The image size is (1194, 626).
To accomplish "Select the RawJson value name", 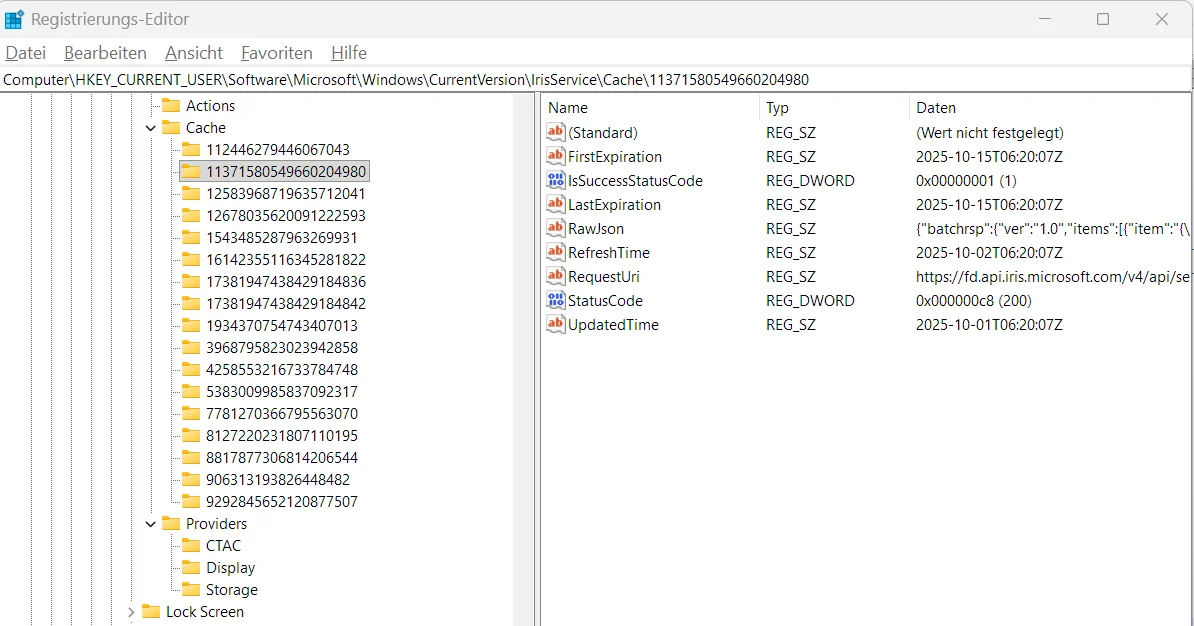I will tap(596, 228).
